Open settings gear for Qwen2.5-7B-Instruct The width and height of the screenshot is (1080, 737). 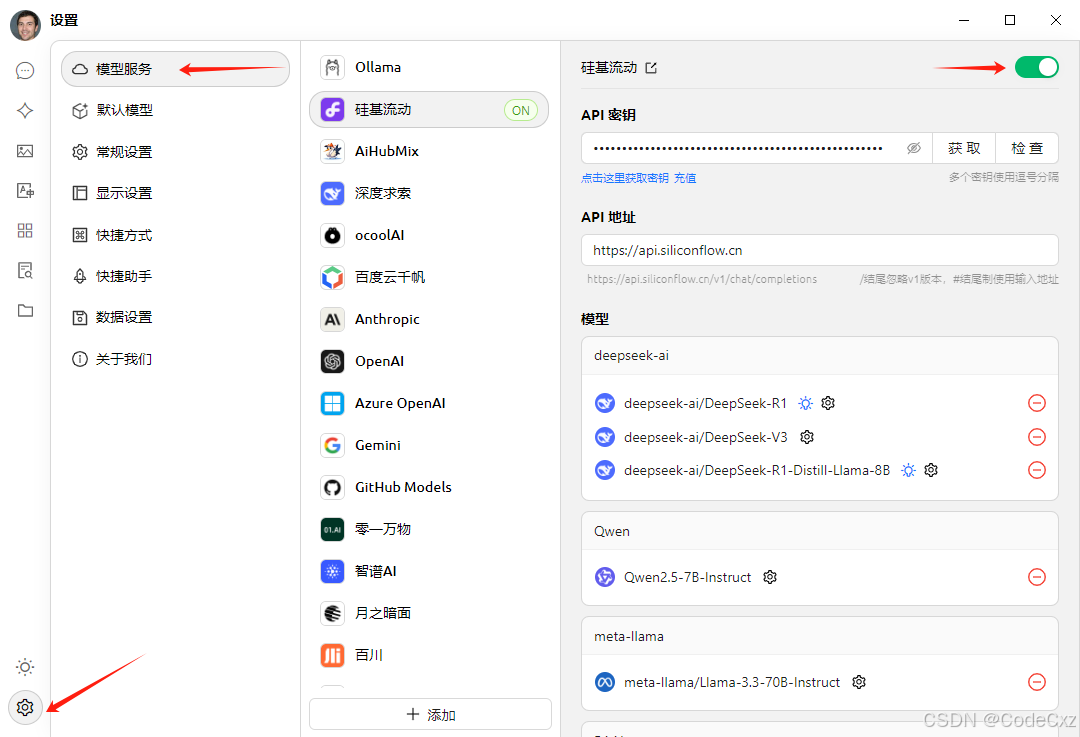[x=769, y=577]
